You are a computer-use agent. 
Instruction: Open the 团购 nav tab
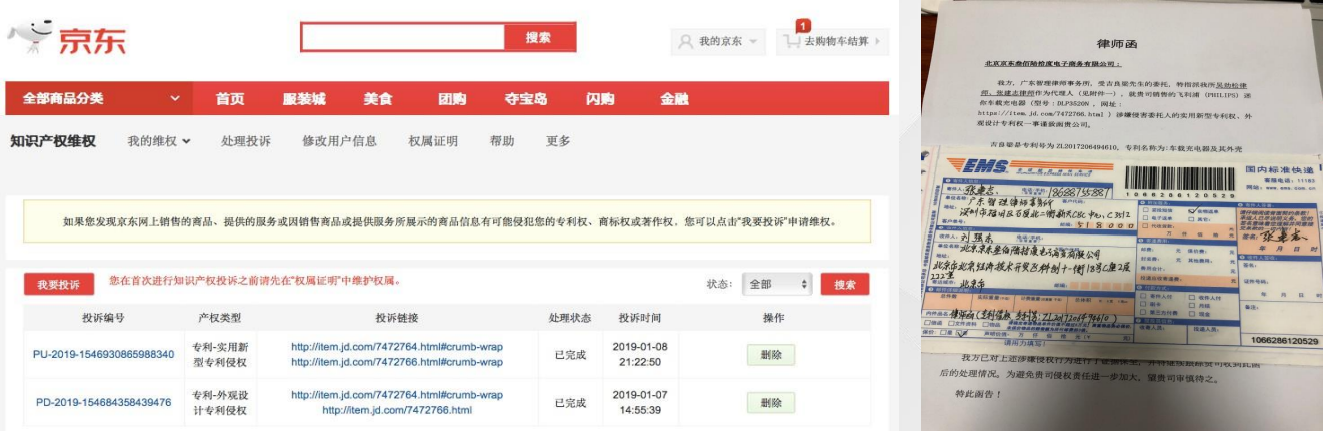point(452,99)
